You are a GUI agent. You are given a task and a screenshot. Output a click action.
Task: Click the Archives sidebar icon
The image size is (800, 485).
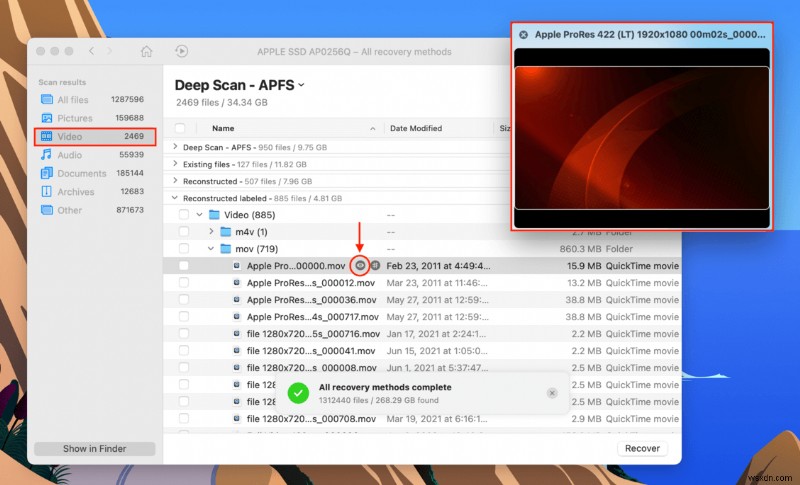point(46,192)
